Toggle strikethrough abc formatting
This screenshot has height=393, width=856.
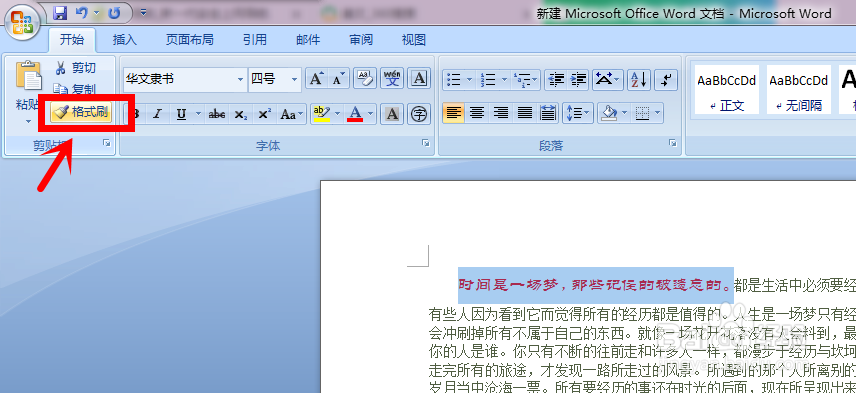pyautogui.click(x=217, y=114)
